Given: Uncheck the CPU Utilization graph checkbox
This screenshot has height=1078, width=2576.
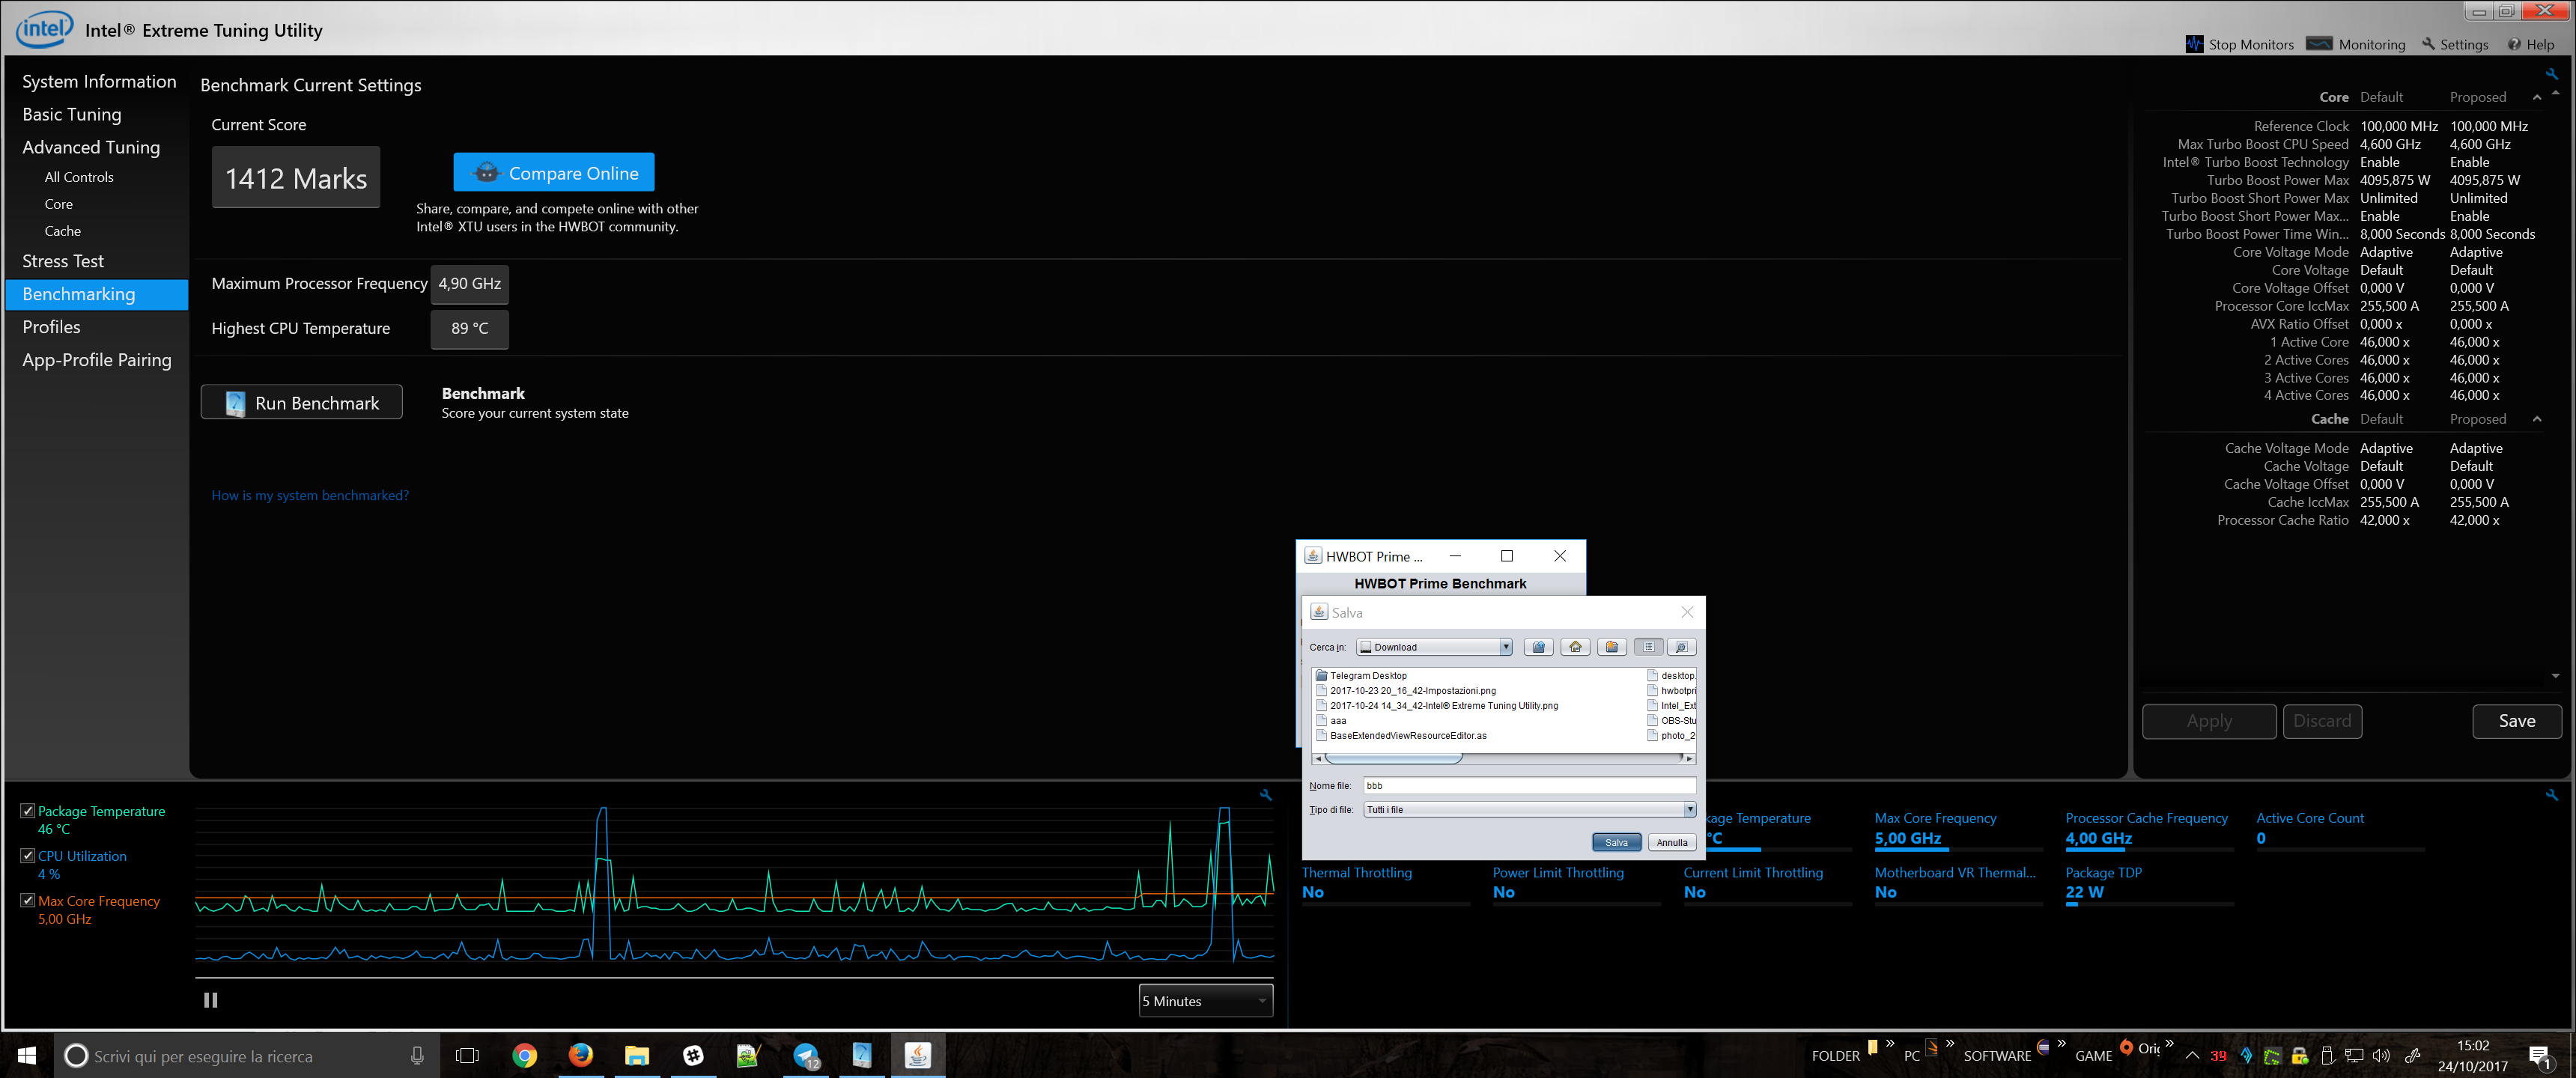Looking at the screenshot, I should point(28,856).
